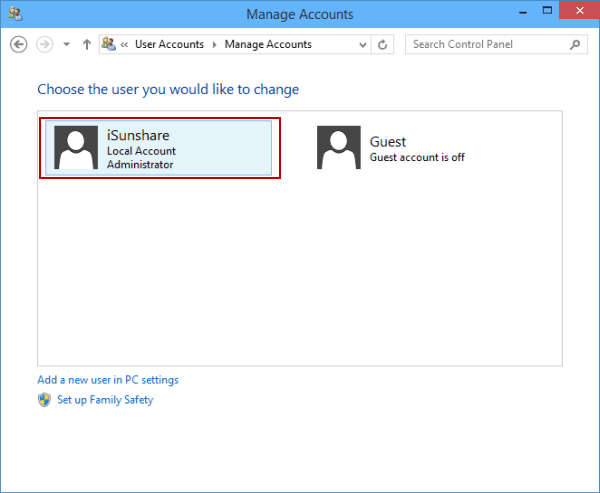Go up one level with the Up arrow
Viewport: 600px width, 493px height.
[x=87, y=45]
